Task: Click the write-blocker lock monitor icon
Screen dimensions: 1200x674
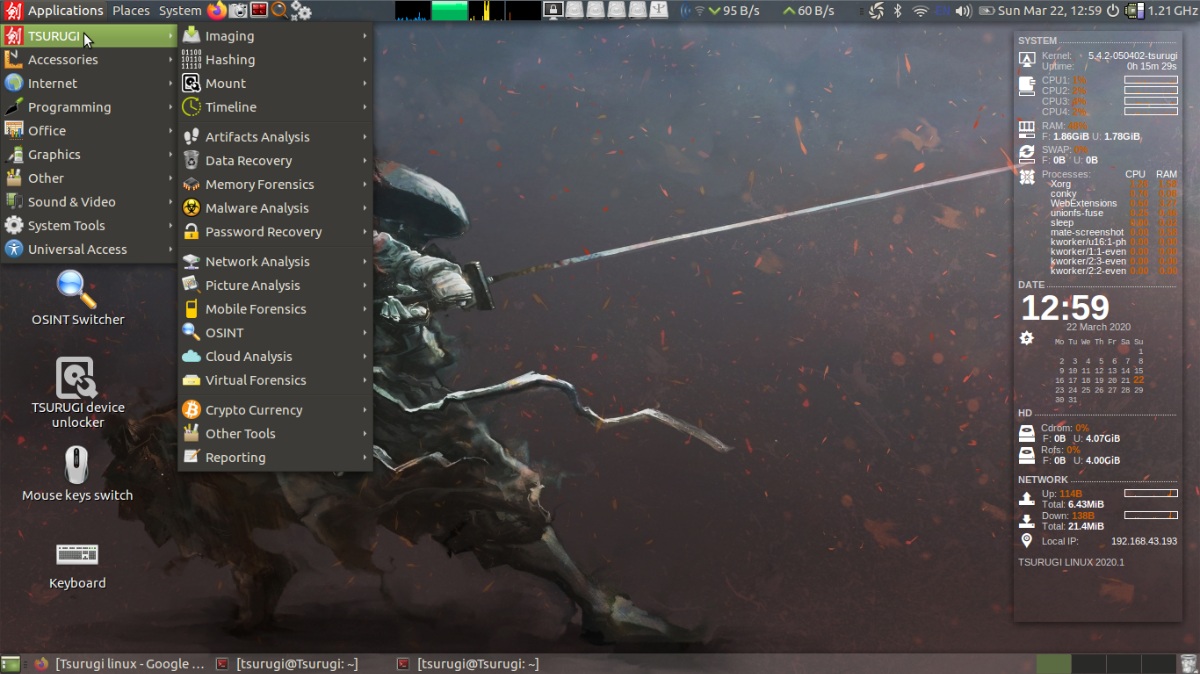Action: tap(553, 11)
